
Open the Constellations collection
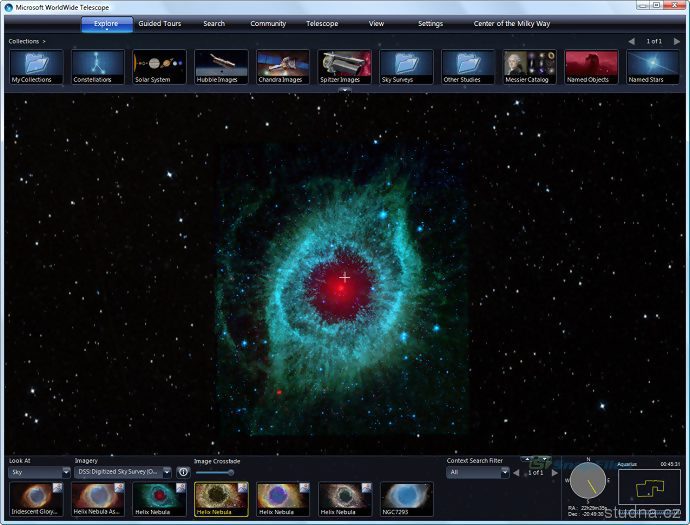(x=98, y=67)
